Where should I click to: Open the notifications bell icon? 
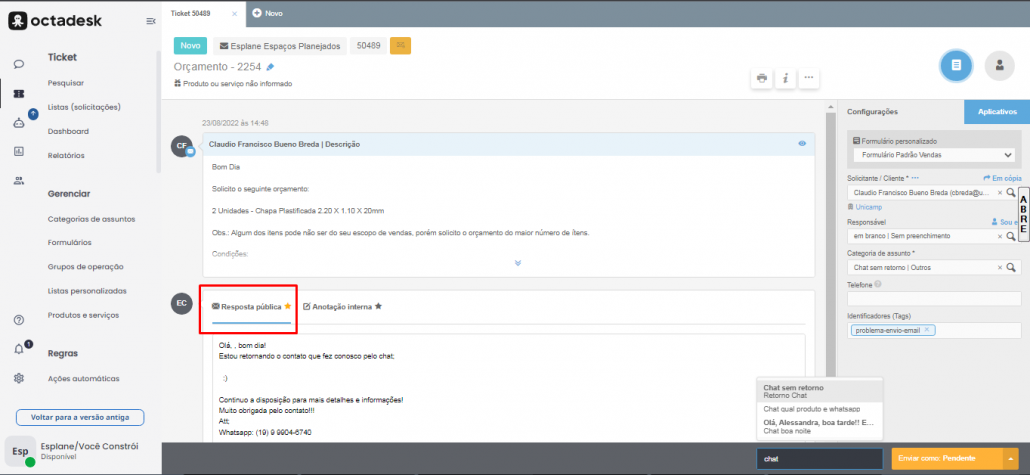[x=19, y=349]
